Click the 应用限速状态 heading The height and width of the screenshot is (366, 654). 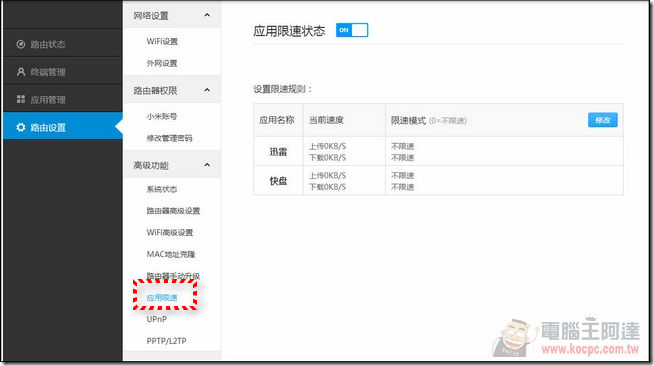pyautogui.click(x=289, y=31)
